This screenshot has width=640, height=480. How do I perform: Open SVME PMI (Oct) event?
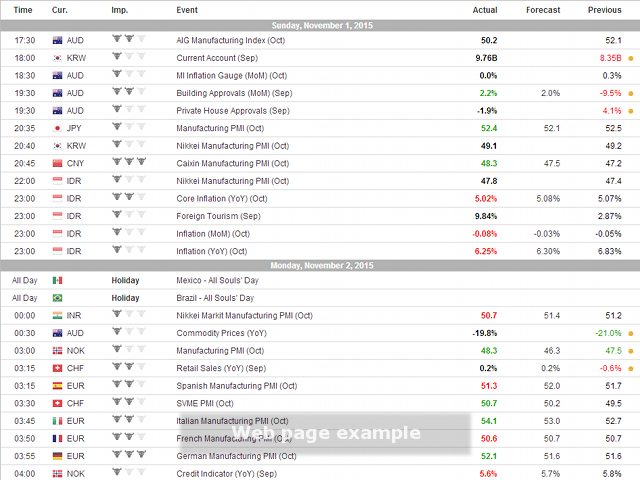[x=205, y=403]
